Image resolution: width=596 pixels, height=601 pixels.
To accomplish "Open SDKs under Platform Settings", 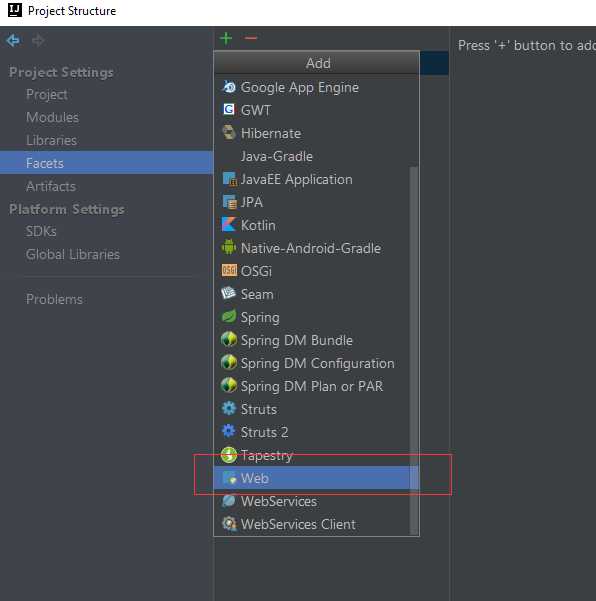I will [x=41, y=232].
